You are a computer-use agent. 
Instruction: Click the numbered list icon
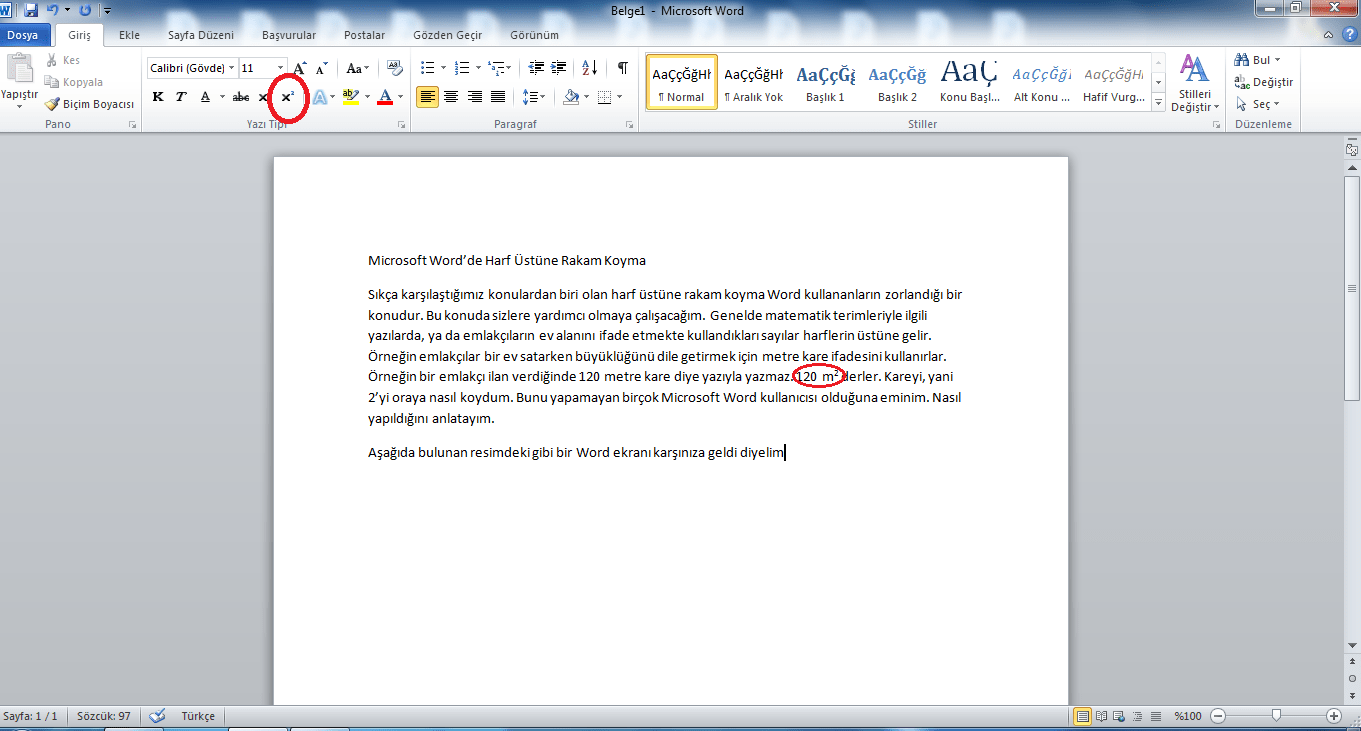tap(461, 68)
